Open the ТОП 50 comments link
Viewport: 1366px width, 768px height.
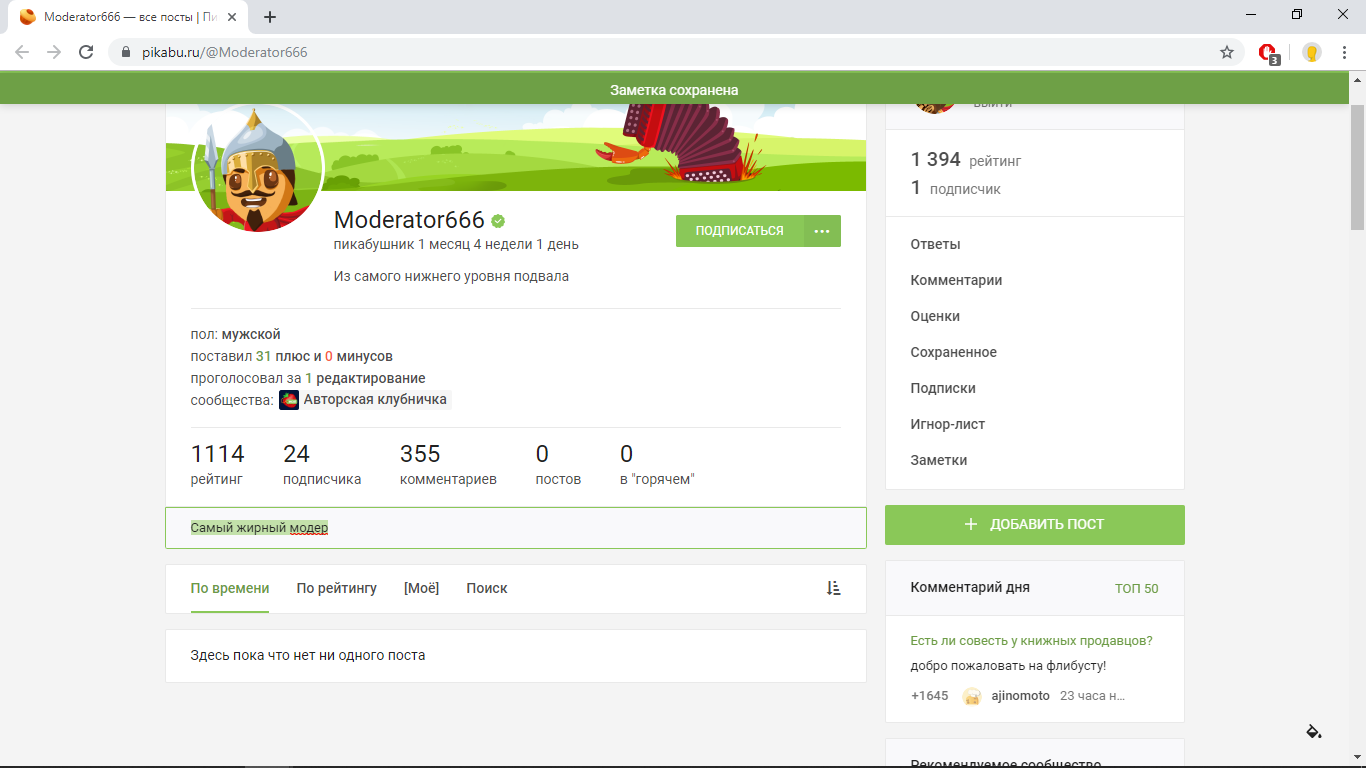(1136, 588)
